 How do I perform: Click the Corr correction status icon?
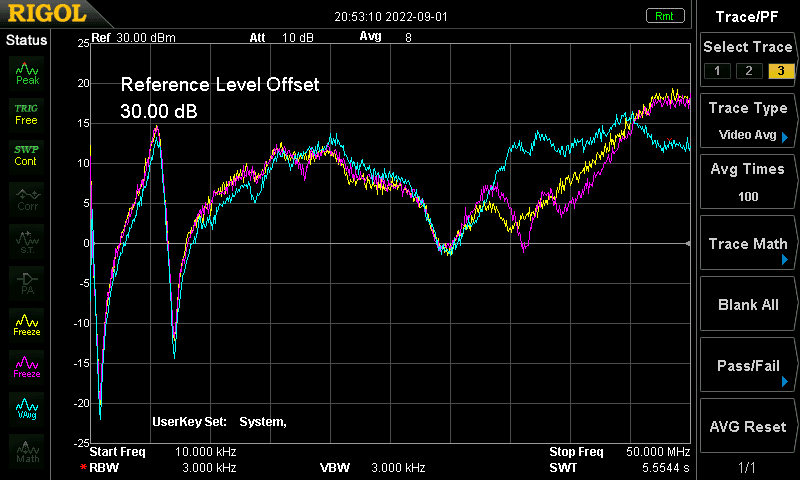[x=27, y=198]
